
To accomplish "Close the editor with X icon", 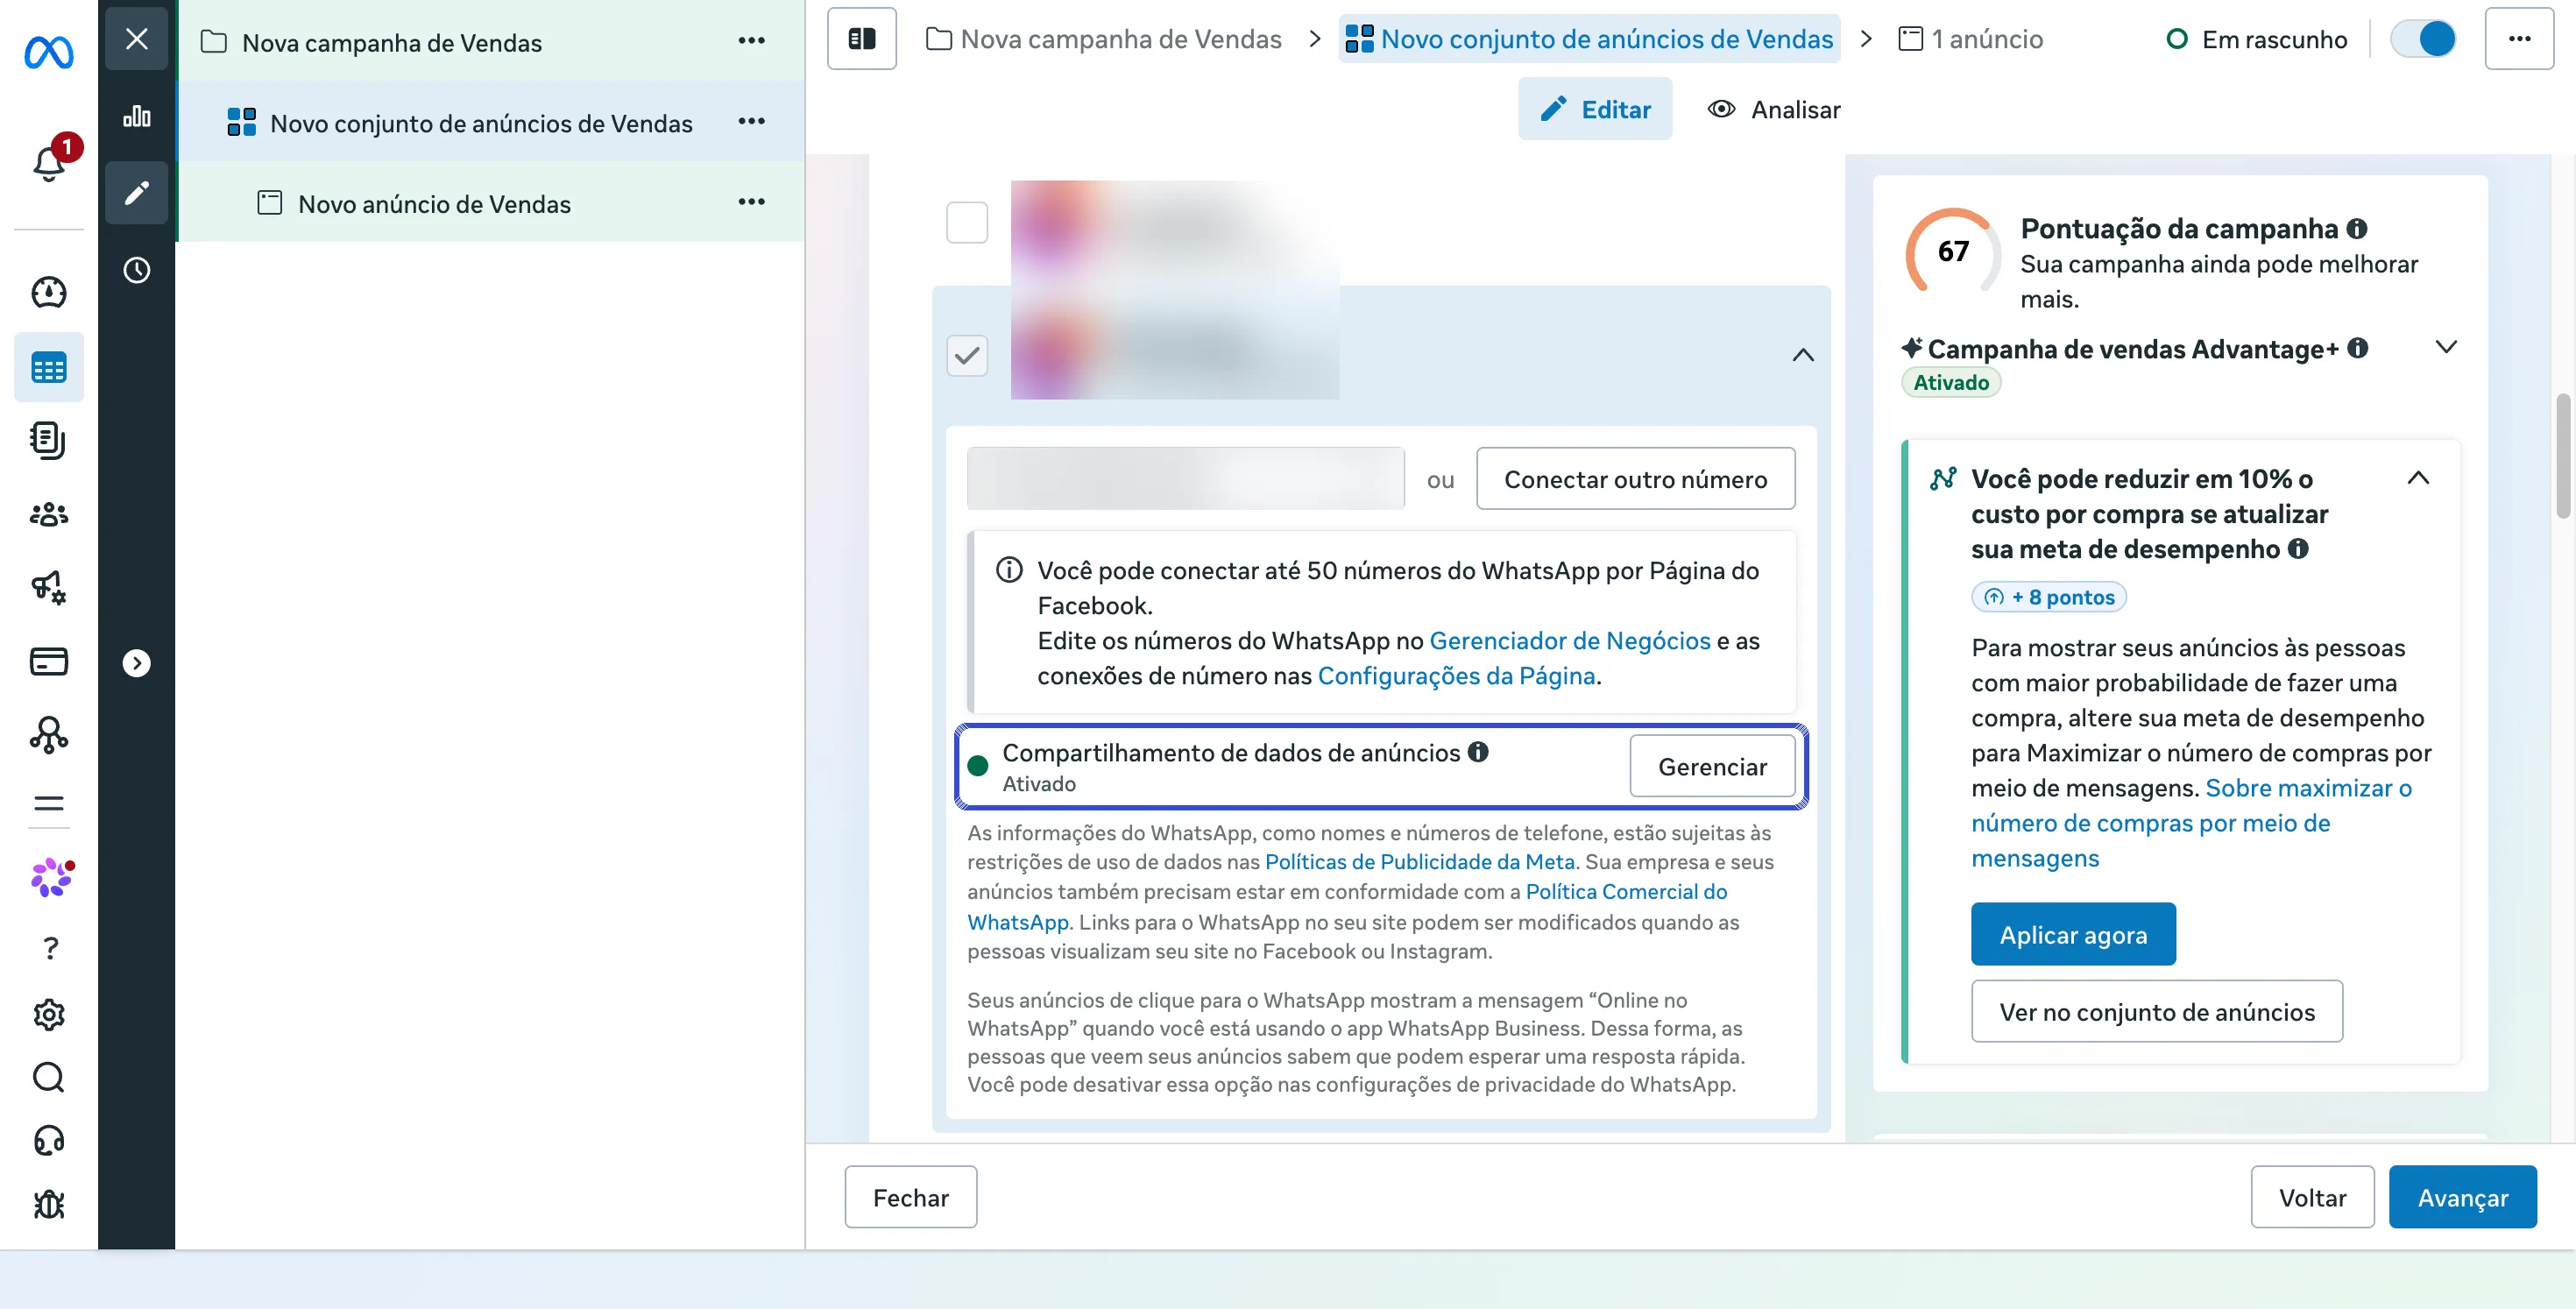I will point(136,39).
